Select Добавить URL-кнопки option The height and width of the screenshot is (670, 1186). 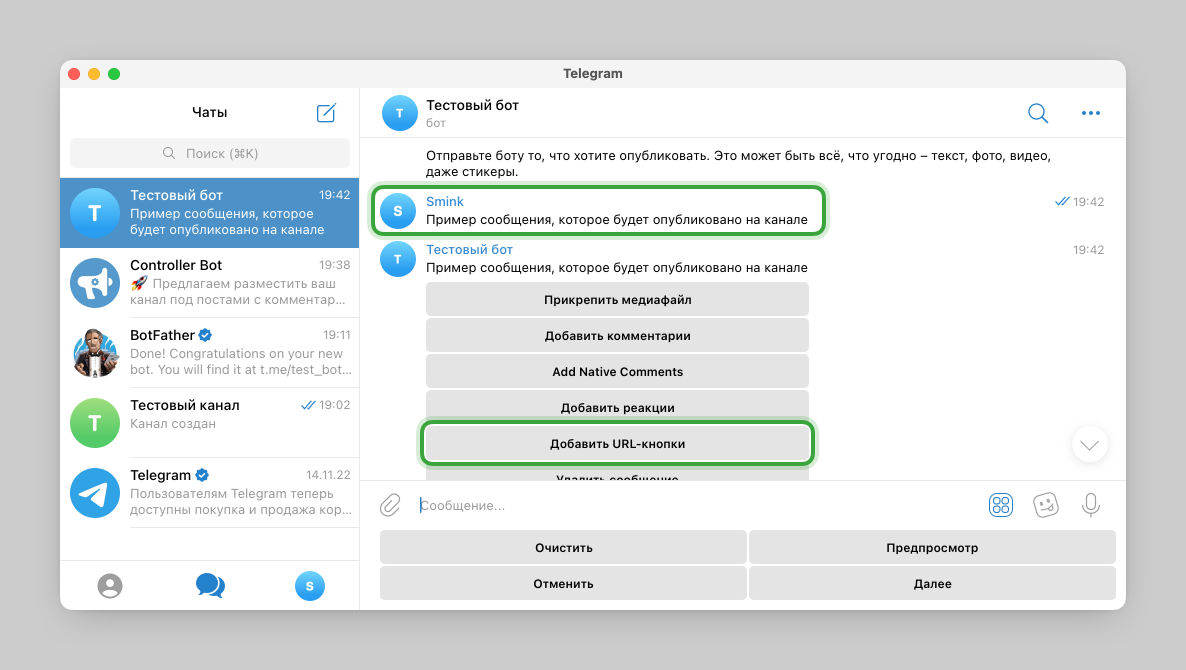617,443
